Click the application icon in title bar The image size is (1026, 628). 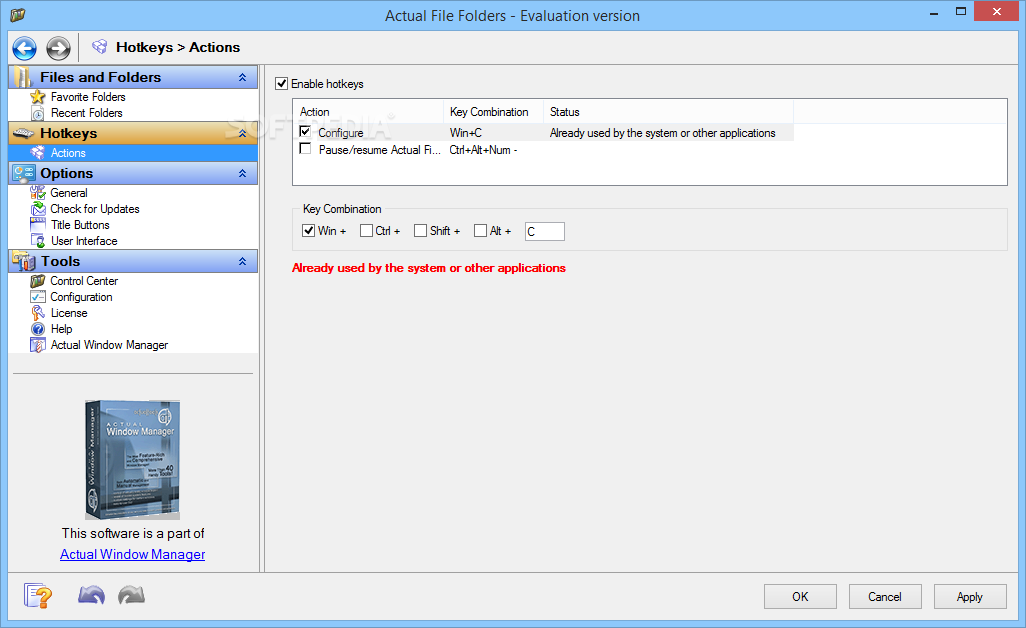pos(18,14)
